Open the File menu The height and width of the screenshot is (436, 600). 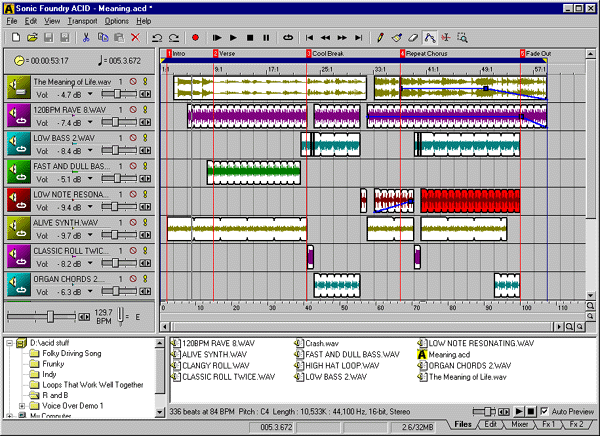tap(12, 21)
